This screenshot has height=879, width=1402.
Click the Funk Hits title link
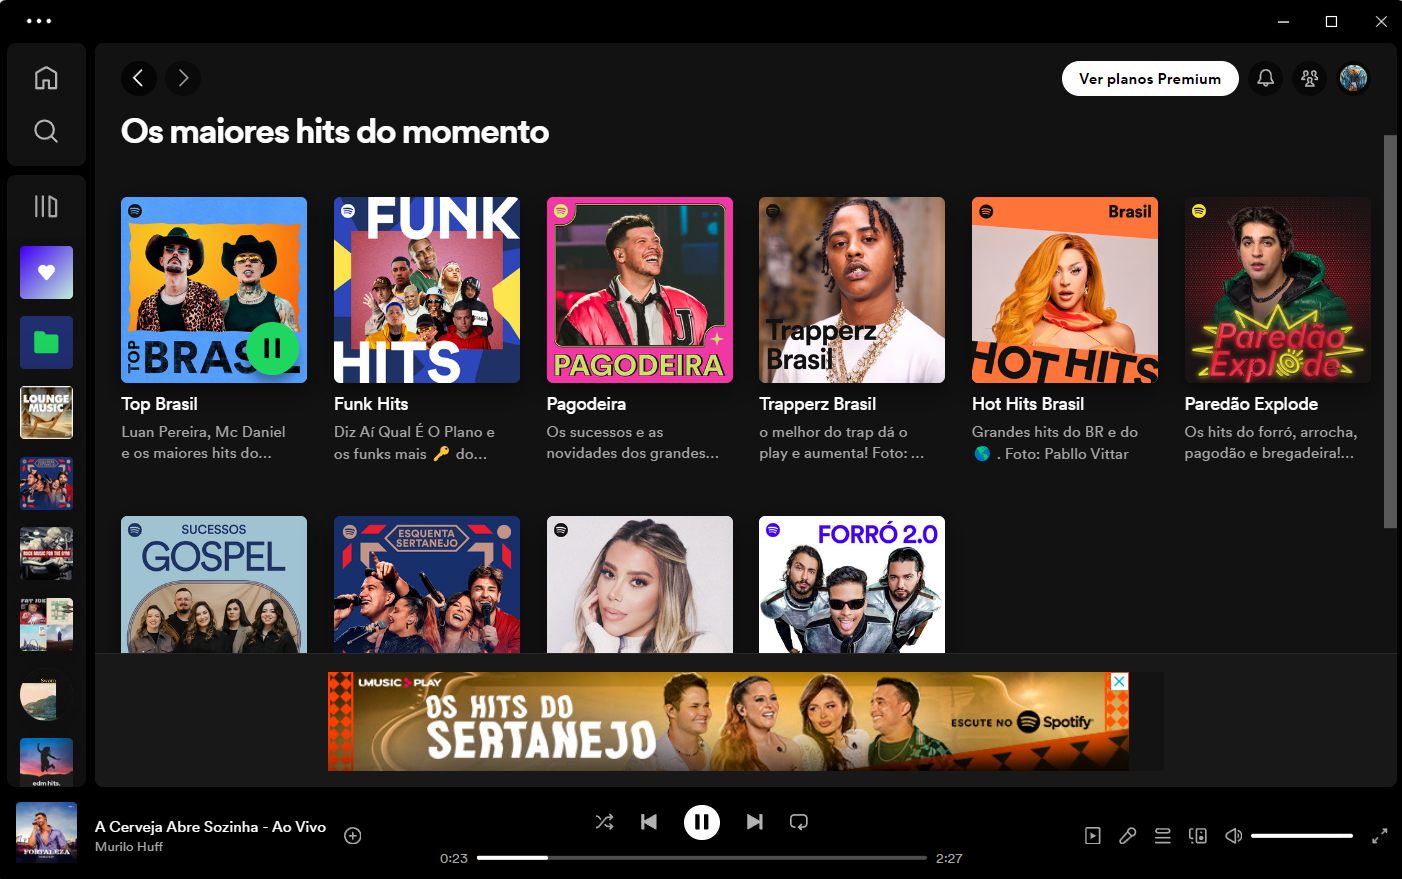click(371, 404)
